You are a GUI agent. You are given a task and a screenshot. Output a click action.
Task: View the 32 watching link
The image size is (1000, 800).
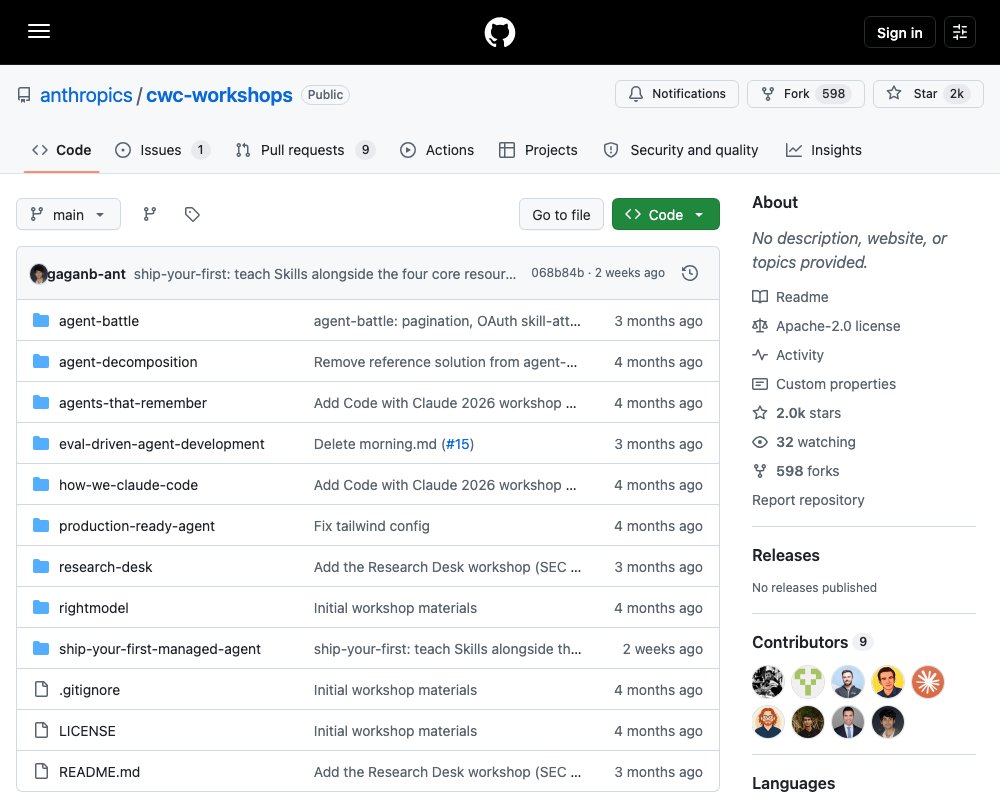coord(804,442)
